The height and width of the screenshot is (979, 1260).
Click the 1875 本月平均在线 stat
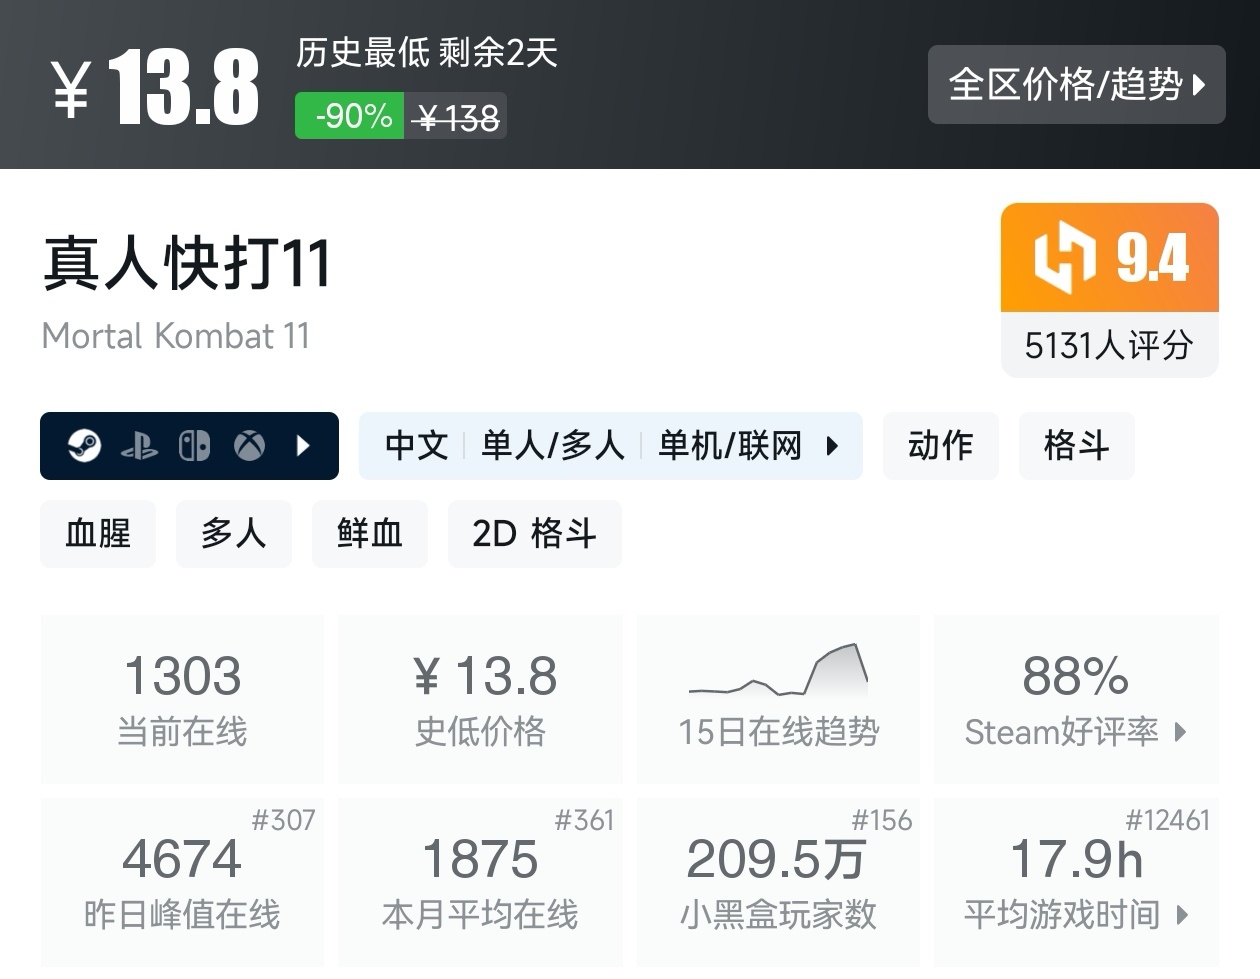coord(481,882)
